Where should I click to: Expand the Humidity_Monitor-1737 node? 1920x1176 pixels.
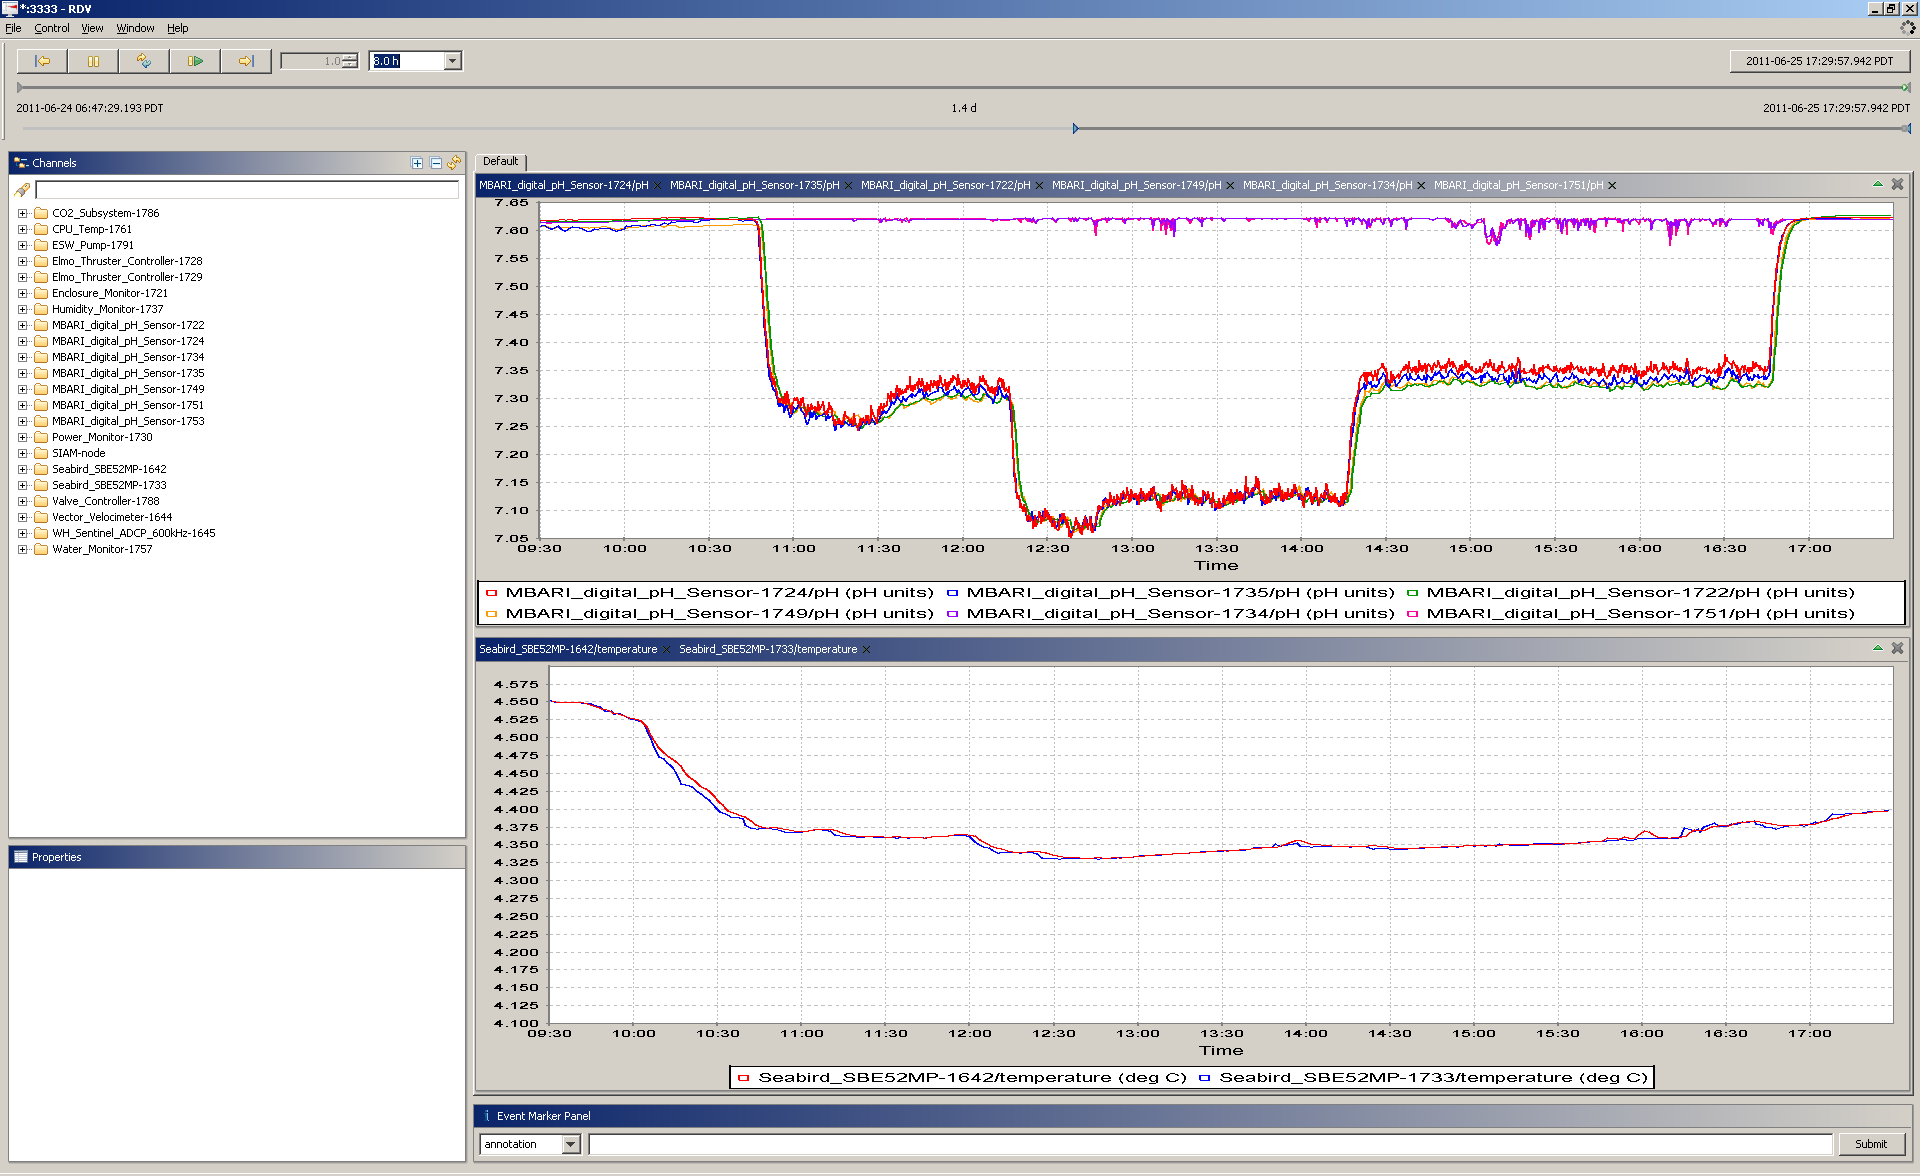pyautogui.click(x=22, y=309)
